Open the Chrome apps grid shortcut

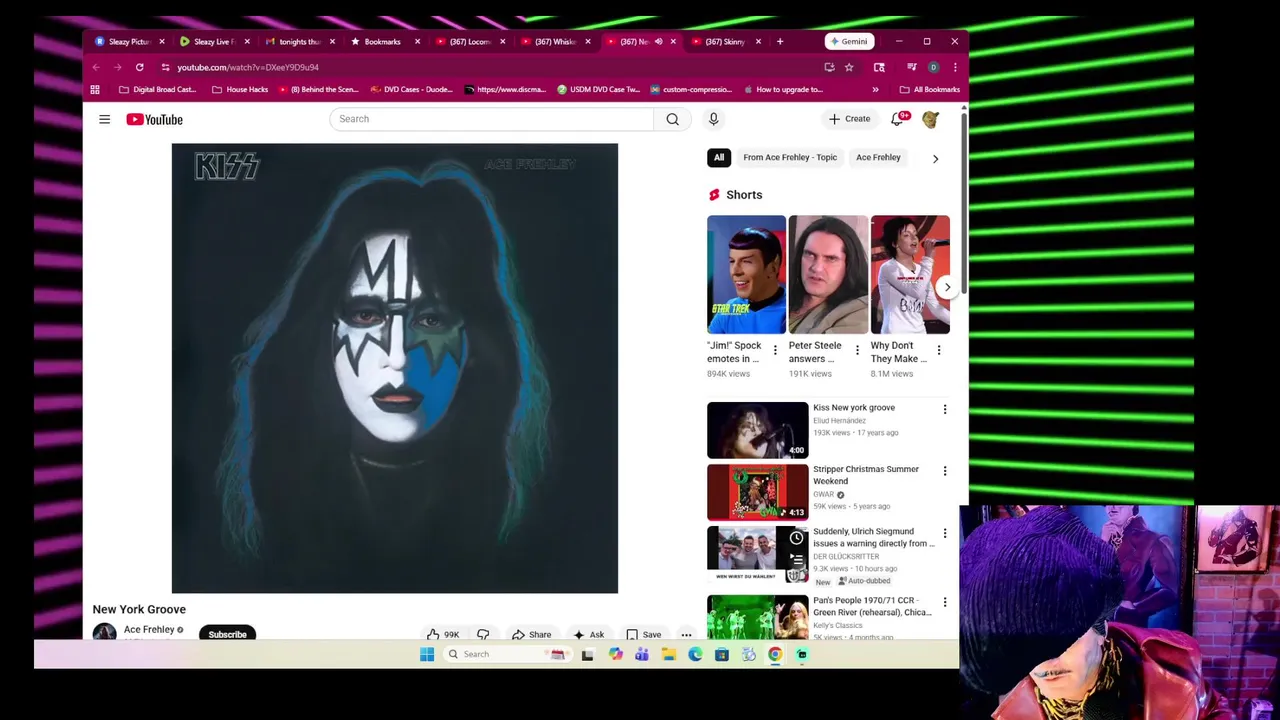click(95, 89)
